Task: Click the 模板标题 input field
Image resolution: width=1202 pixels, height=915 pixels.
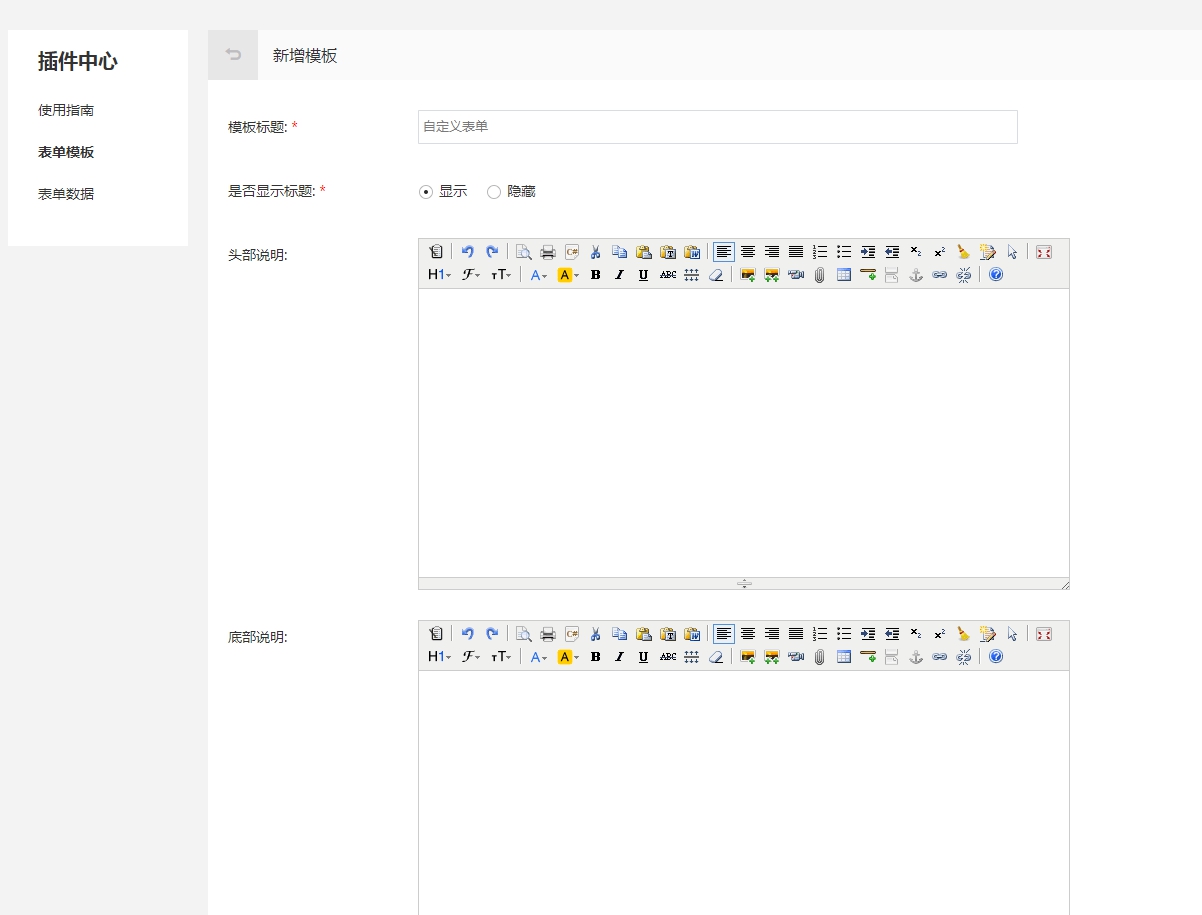Action: click(717, 127)
